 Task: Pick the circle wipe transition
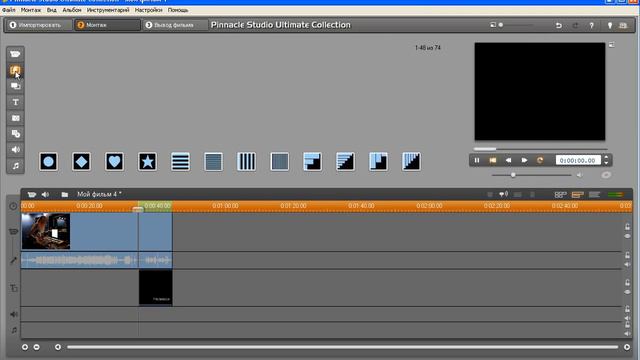48,162
